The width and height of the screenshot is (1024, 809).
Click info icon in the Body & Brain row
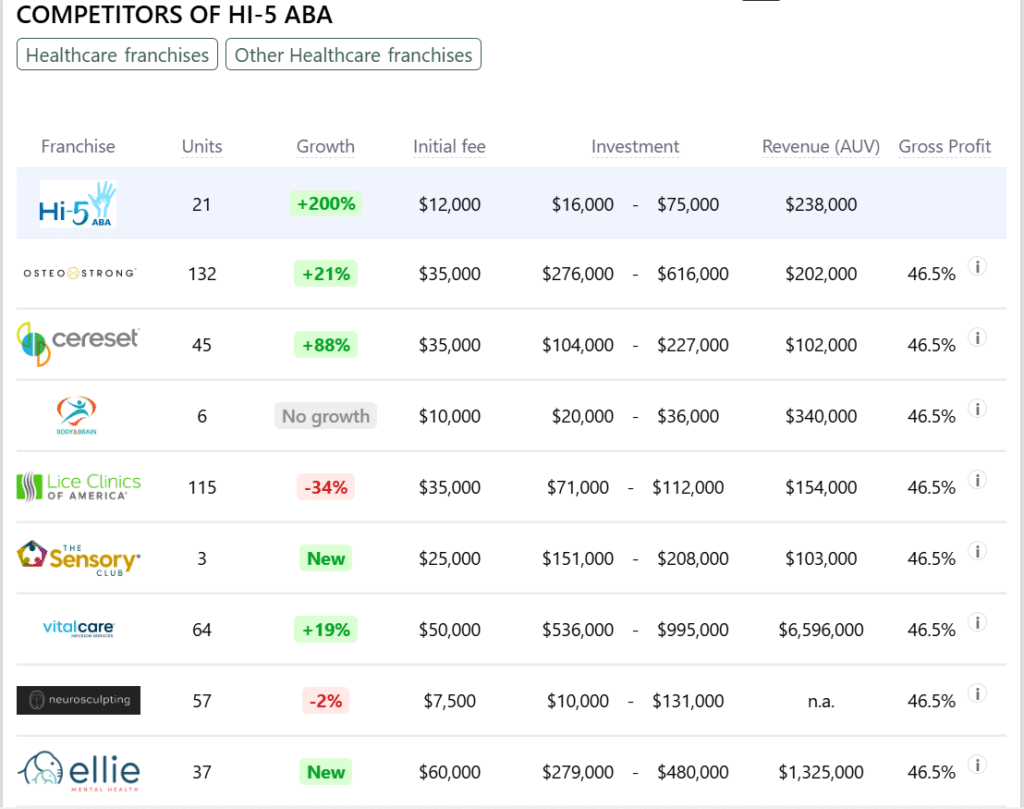tap(977, 409)
